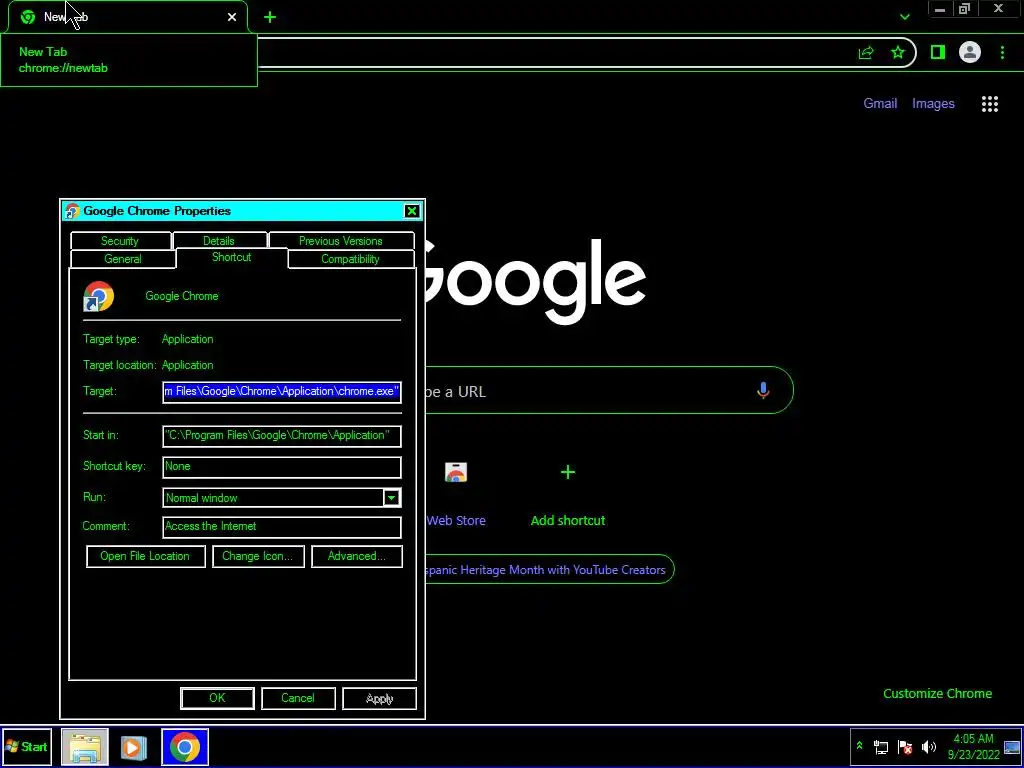Click the "Target location:" label
The image size is (1024, 768).
[x=120, y=365]
